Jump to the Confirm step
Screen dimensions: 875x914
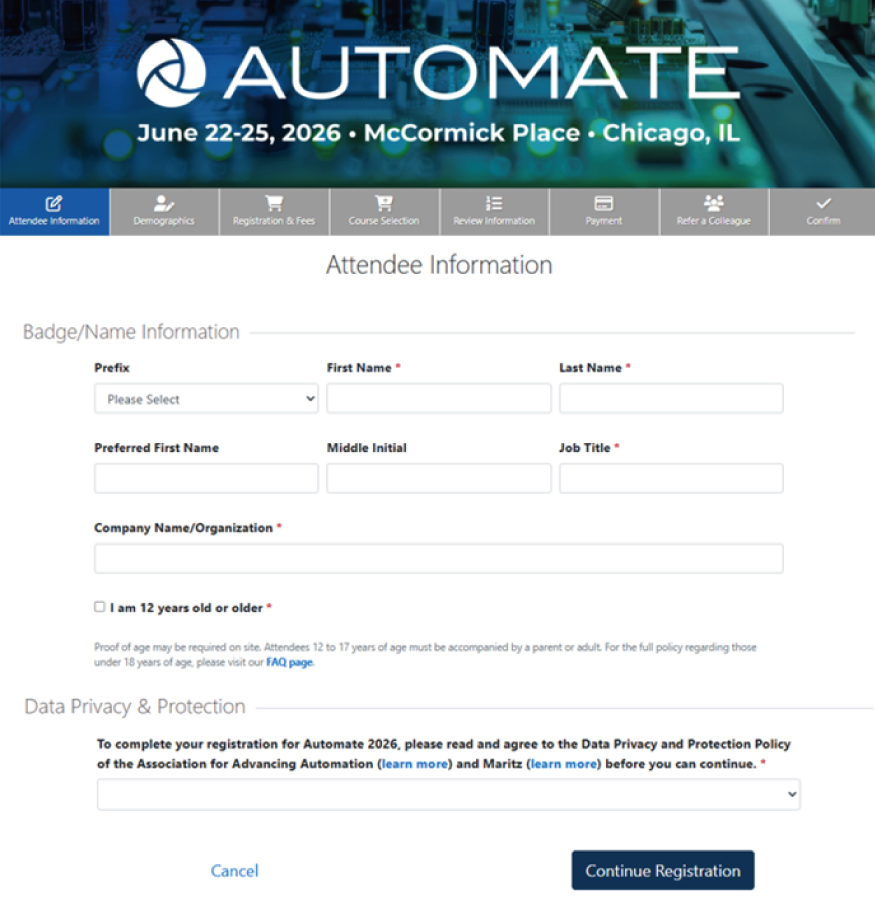coord(823,212)
